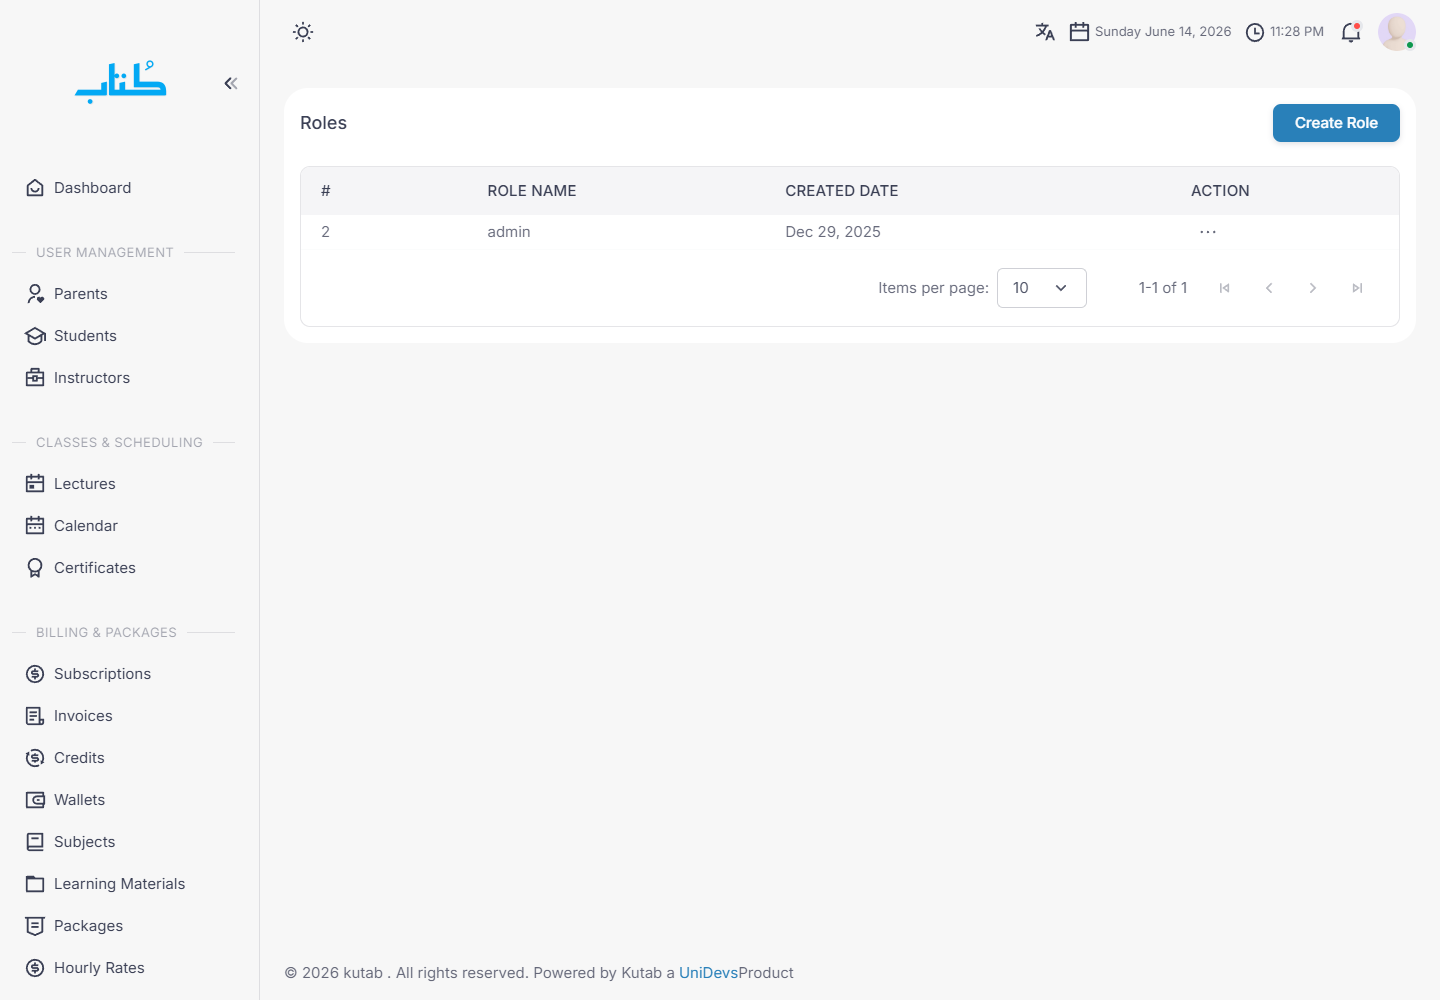Open the admin row action menu dots

1208,232
